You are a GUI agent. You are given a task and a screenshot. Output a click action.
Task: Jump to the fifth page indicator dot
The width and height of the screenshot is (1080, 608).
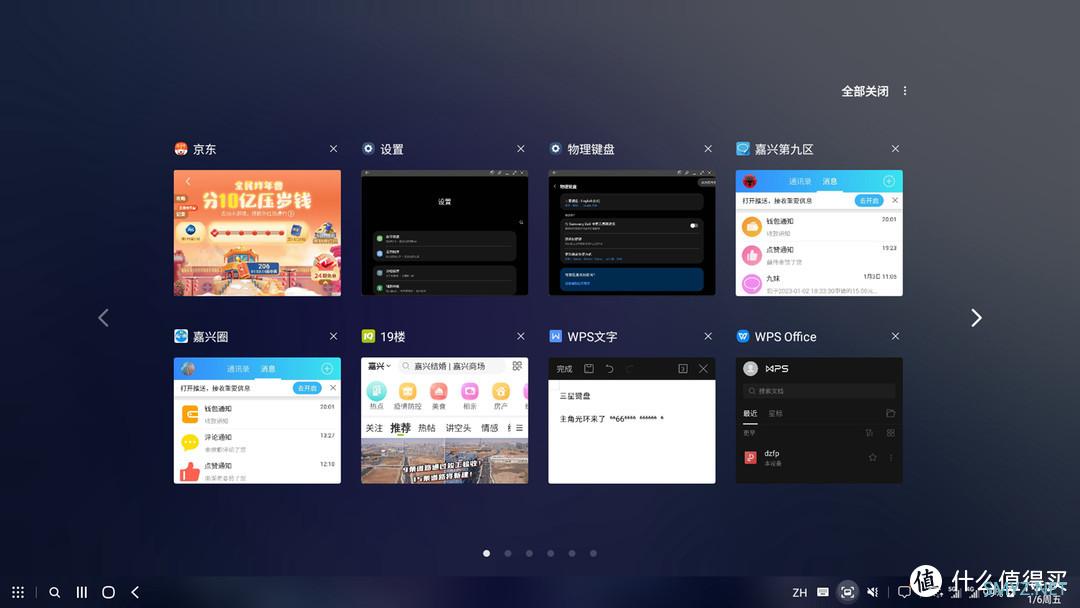[572, 553]
